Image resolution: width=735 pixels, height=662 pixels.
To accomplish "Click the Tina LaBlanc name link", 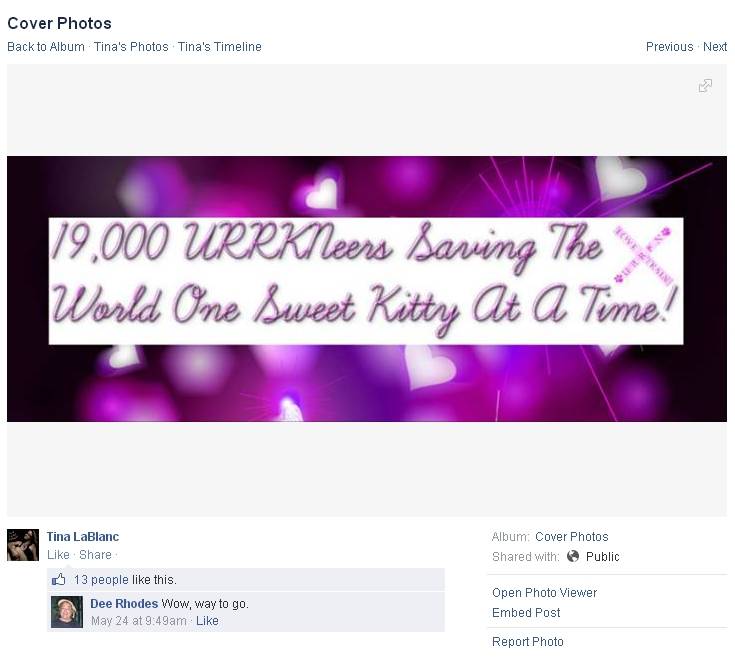I will pyautogui.click(x=83, y=537).
